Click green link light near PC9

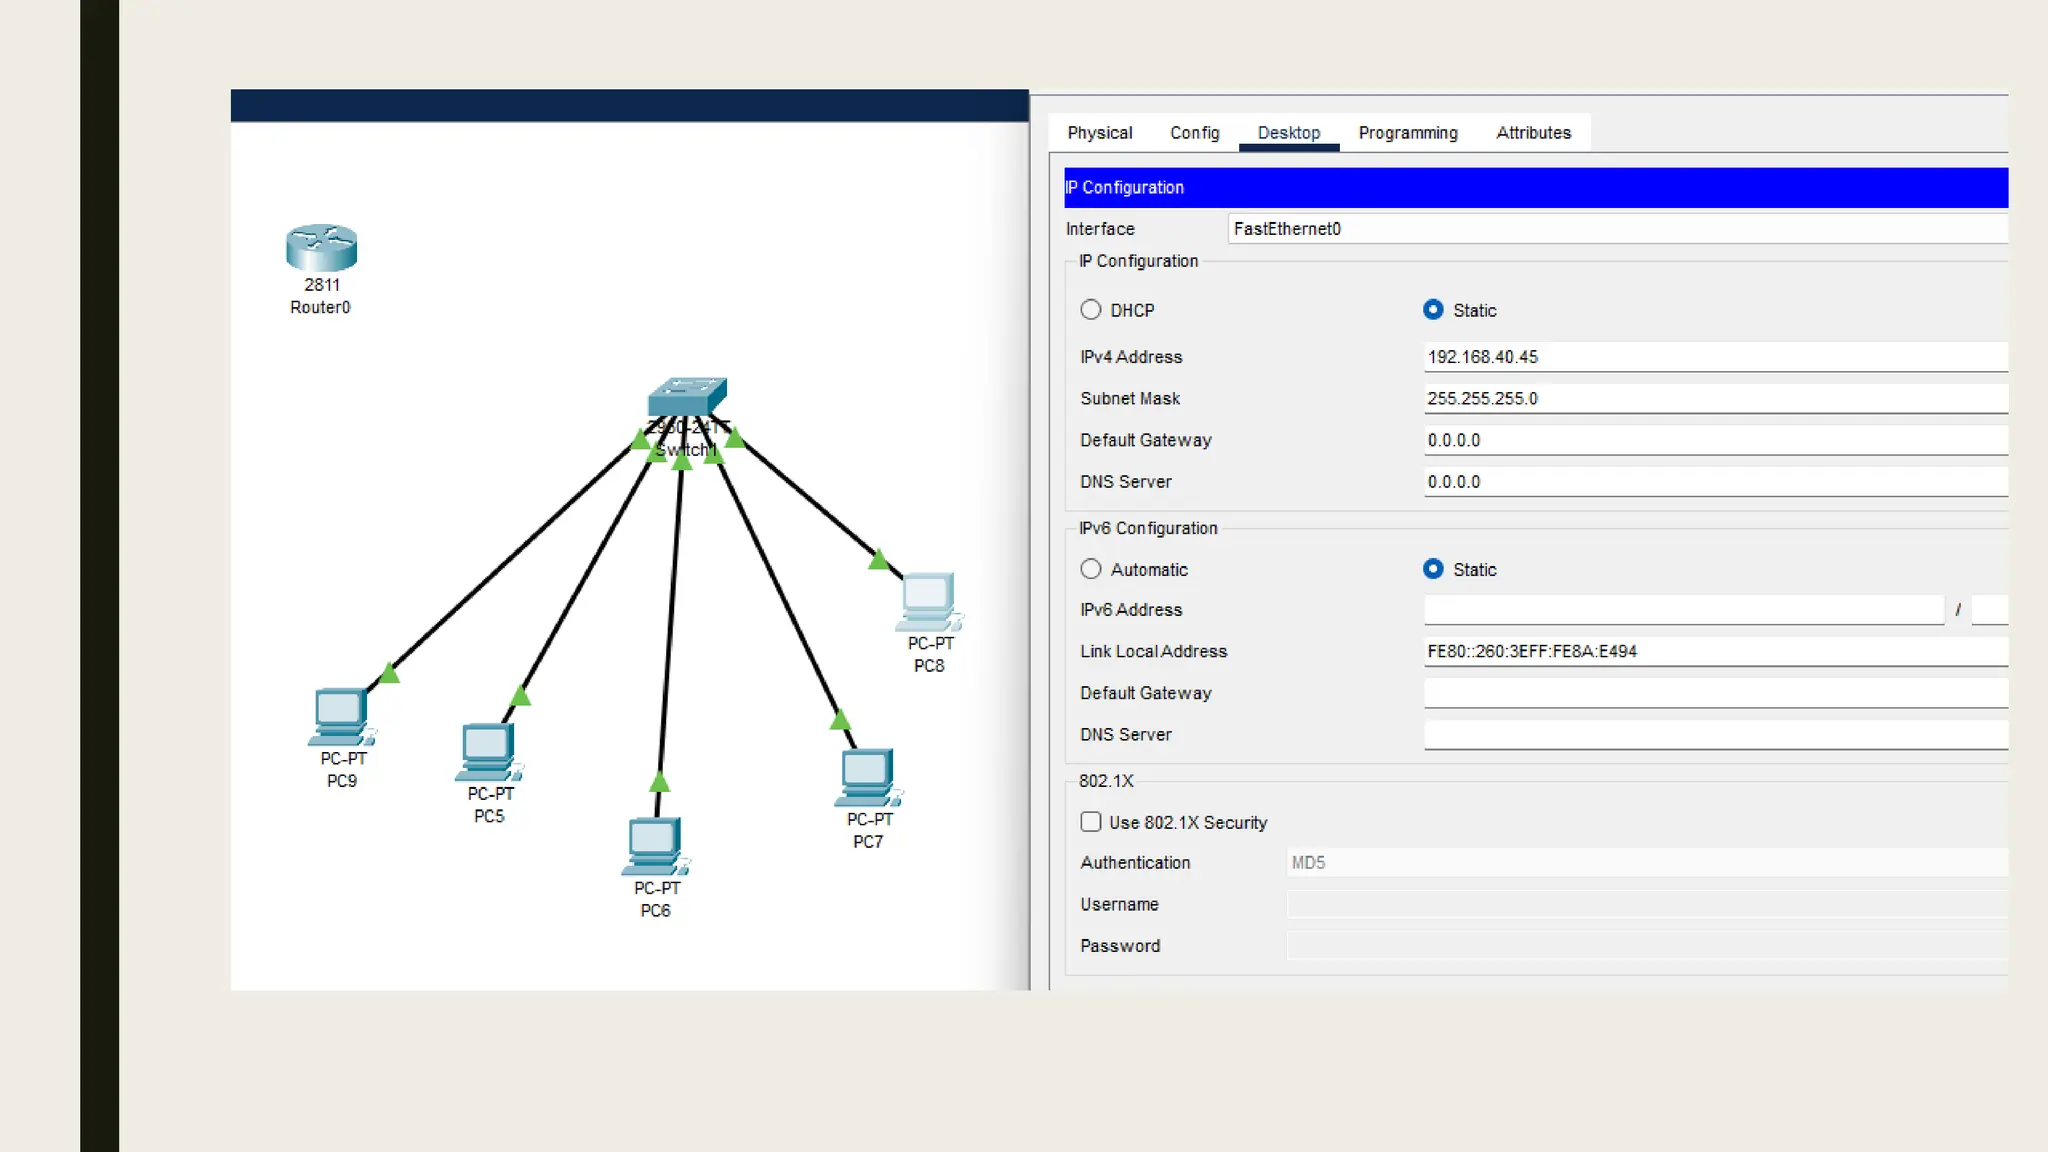[x=389, y=674]
